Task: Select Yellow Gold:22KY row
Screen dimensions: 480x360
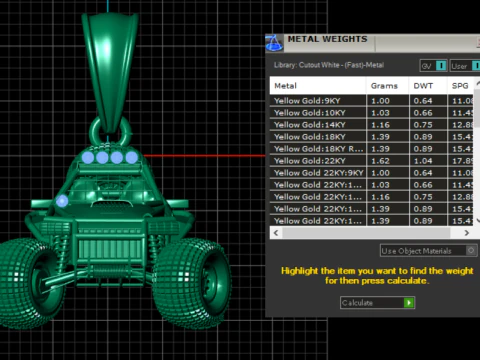Action: click(x=372, y=161)
